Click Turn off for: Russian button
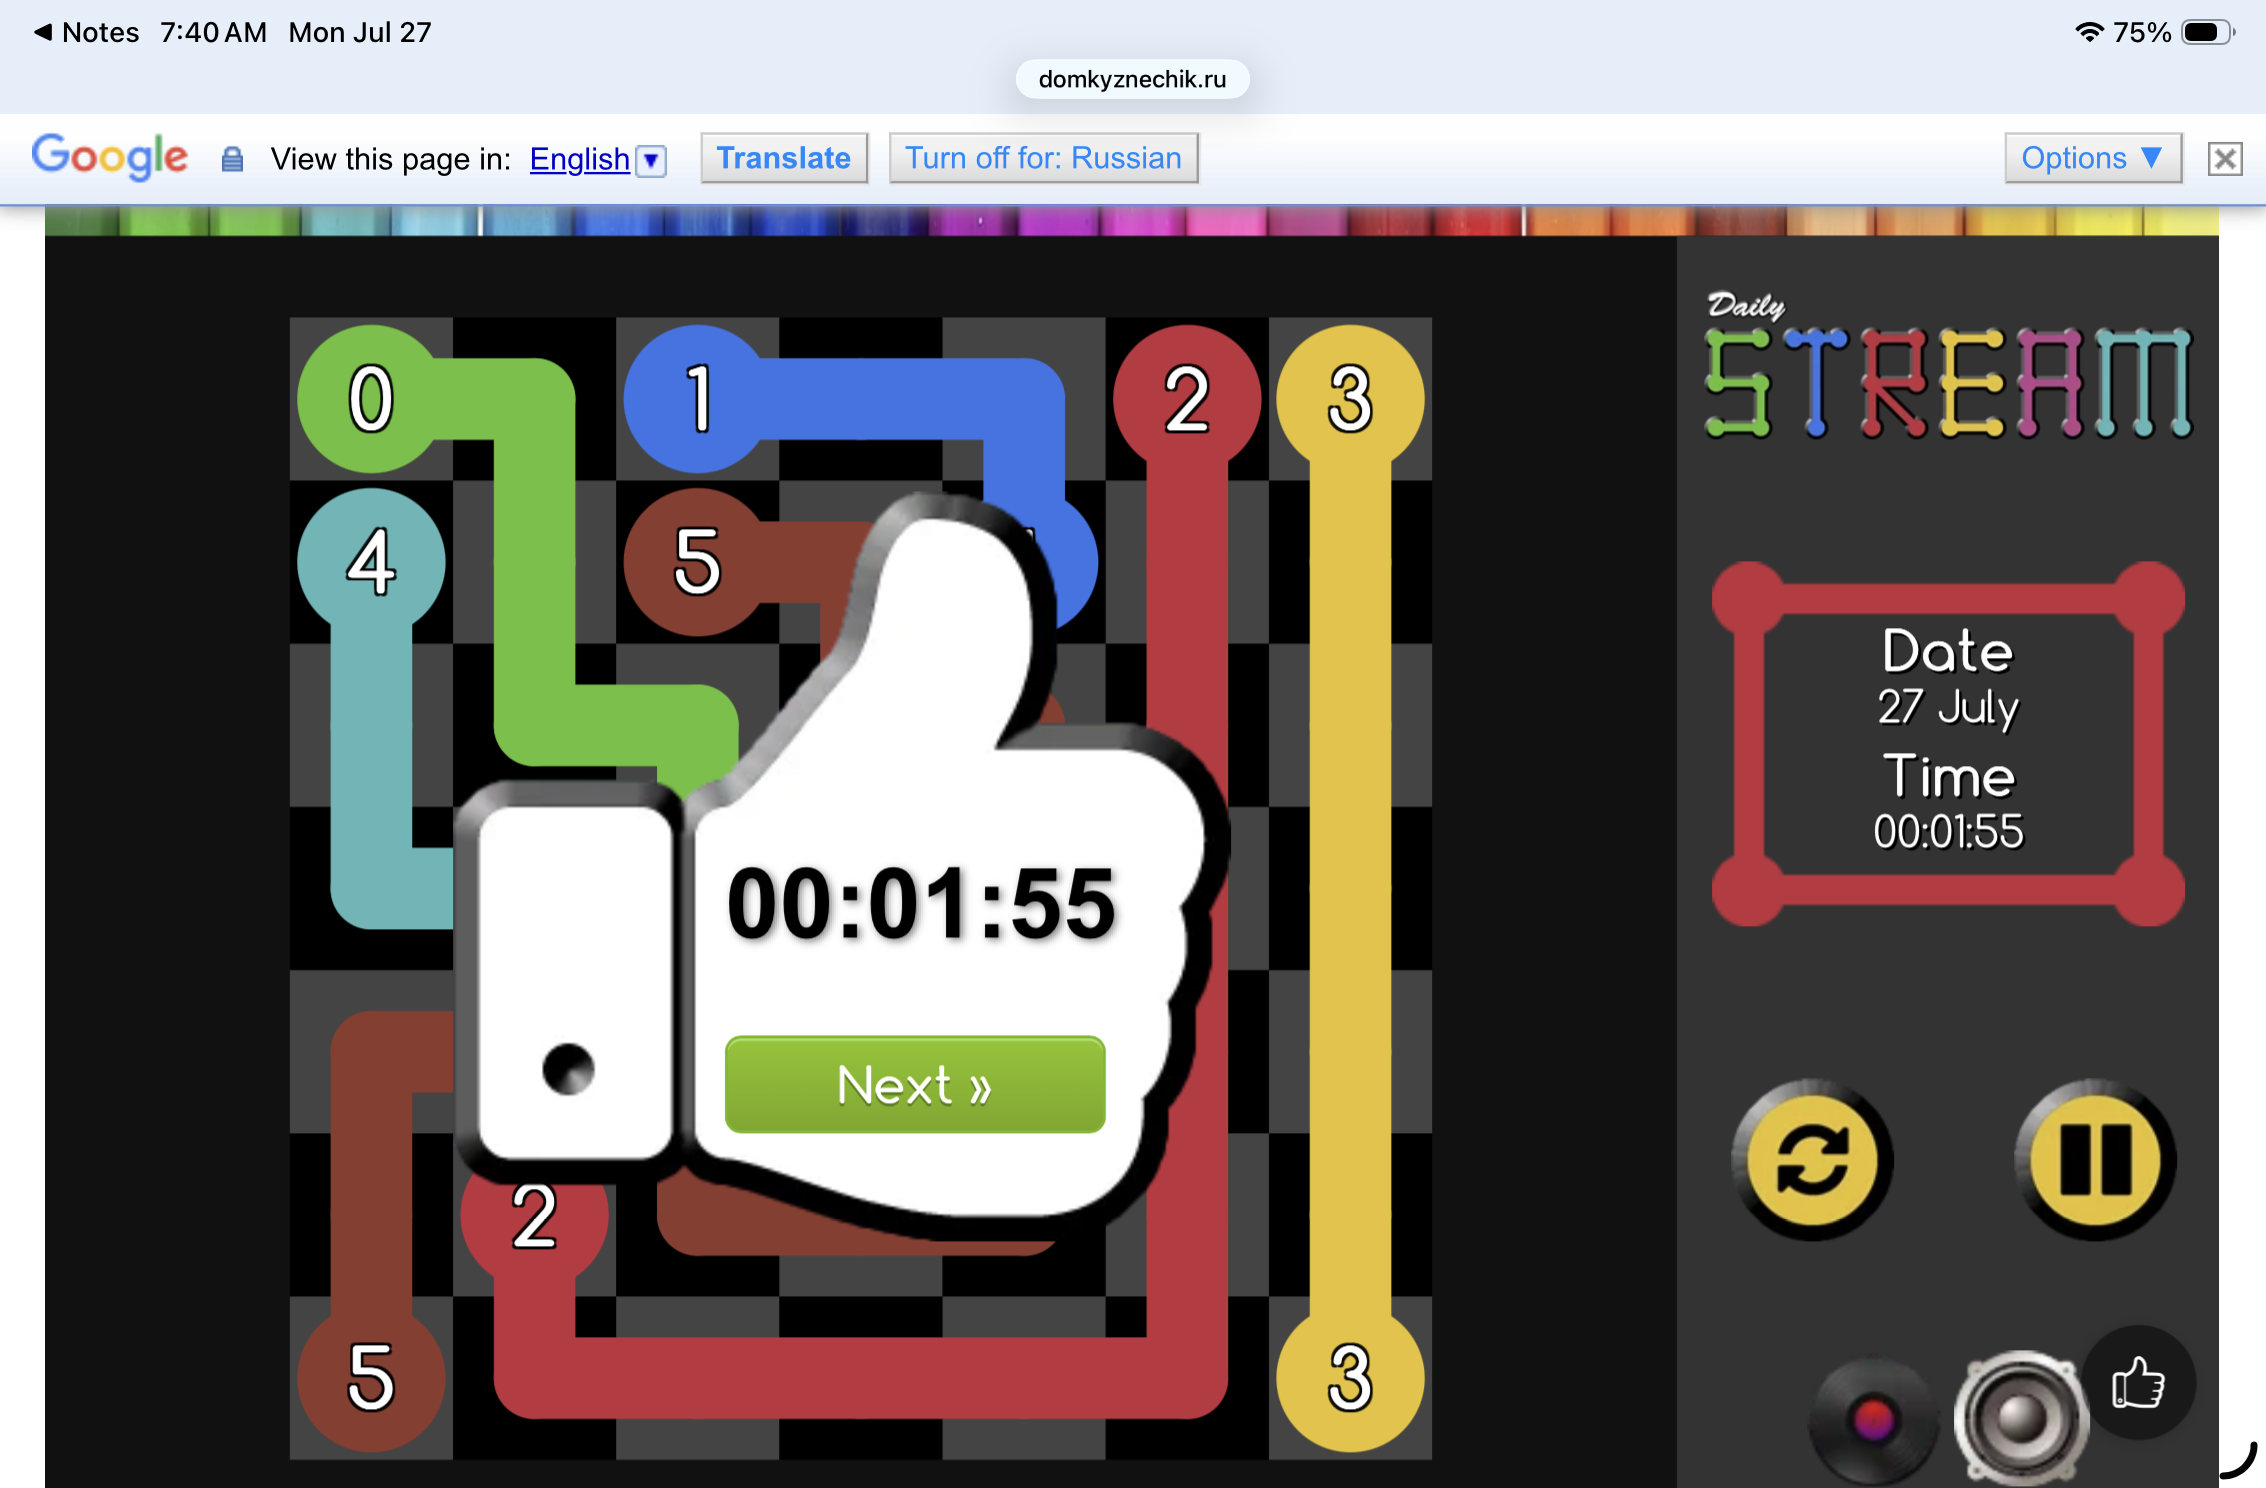The height and width of the screenshot is (1488, 2266). (1043, 158)
